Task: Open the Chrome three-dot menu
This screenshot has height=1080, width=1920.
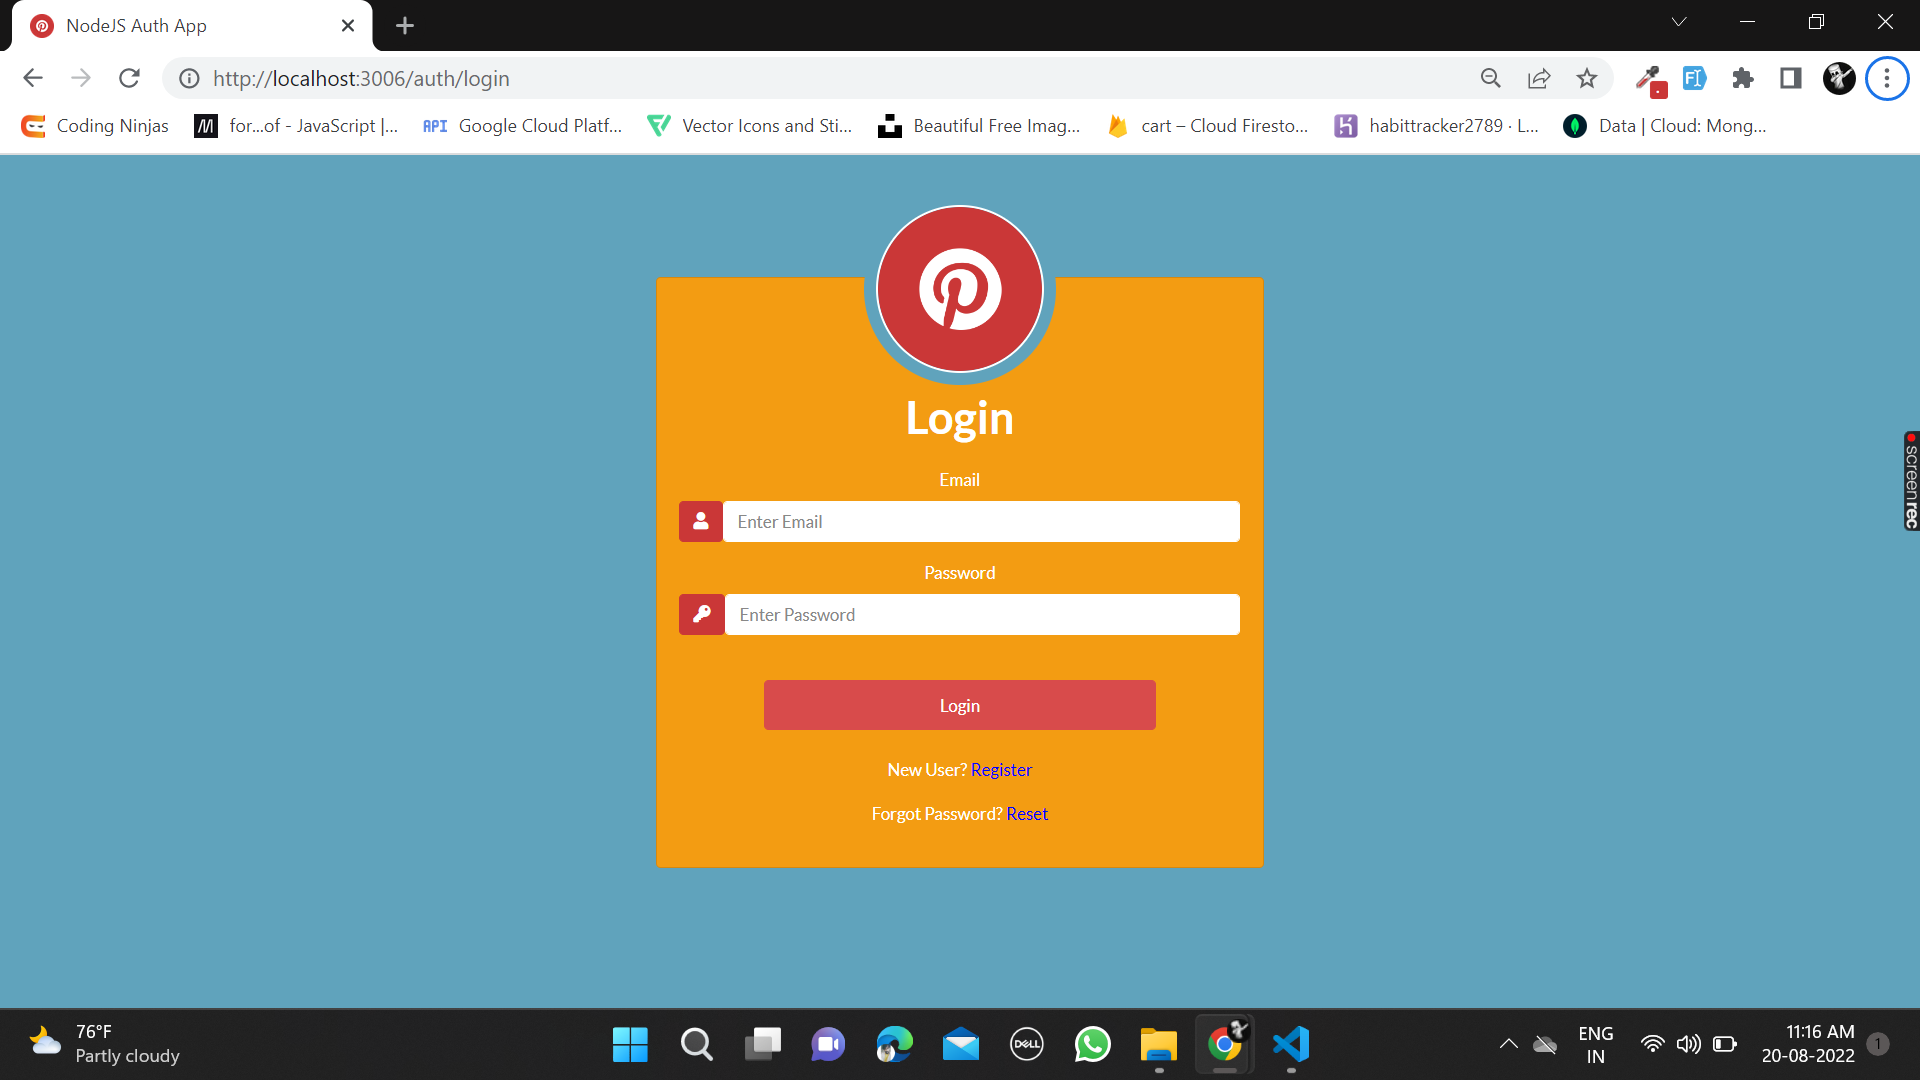Action: (1887, 78)
